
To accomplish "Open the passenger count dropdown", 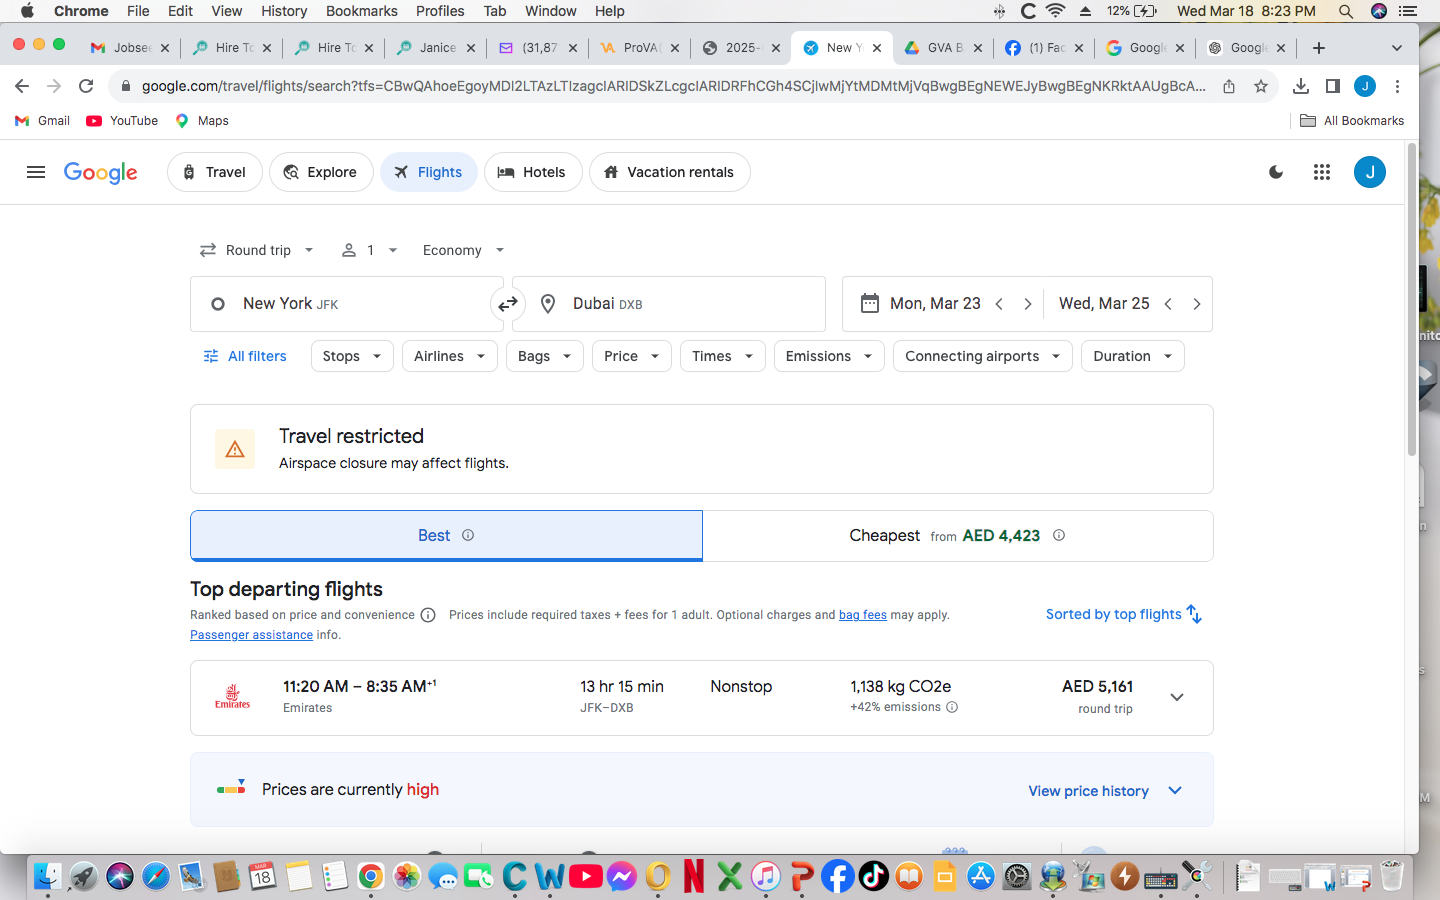I will click(370, 250).
